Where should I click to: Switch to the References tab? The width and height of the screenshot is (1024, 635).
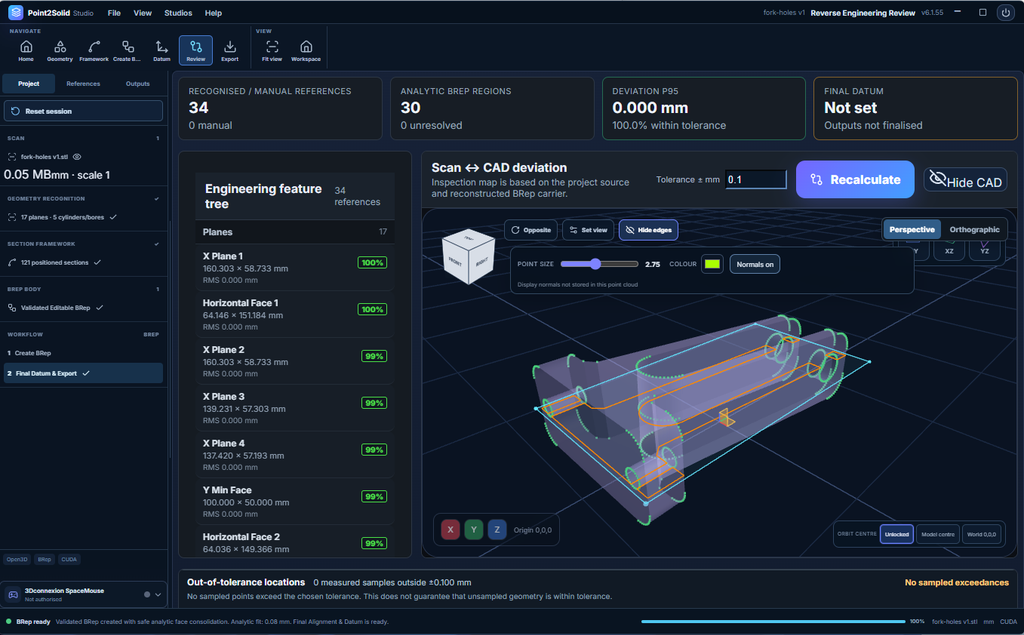tap(83, 84)
